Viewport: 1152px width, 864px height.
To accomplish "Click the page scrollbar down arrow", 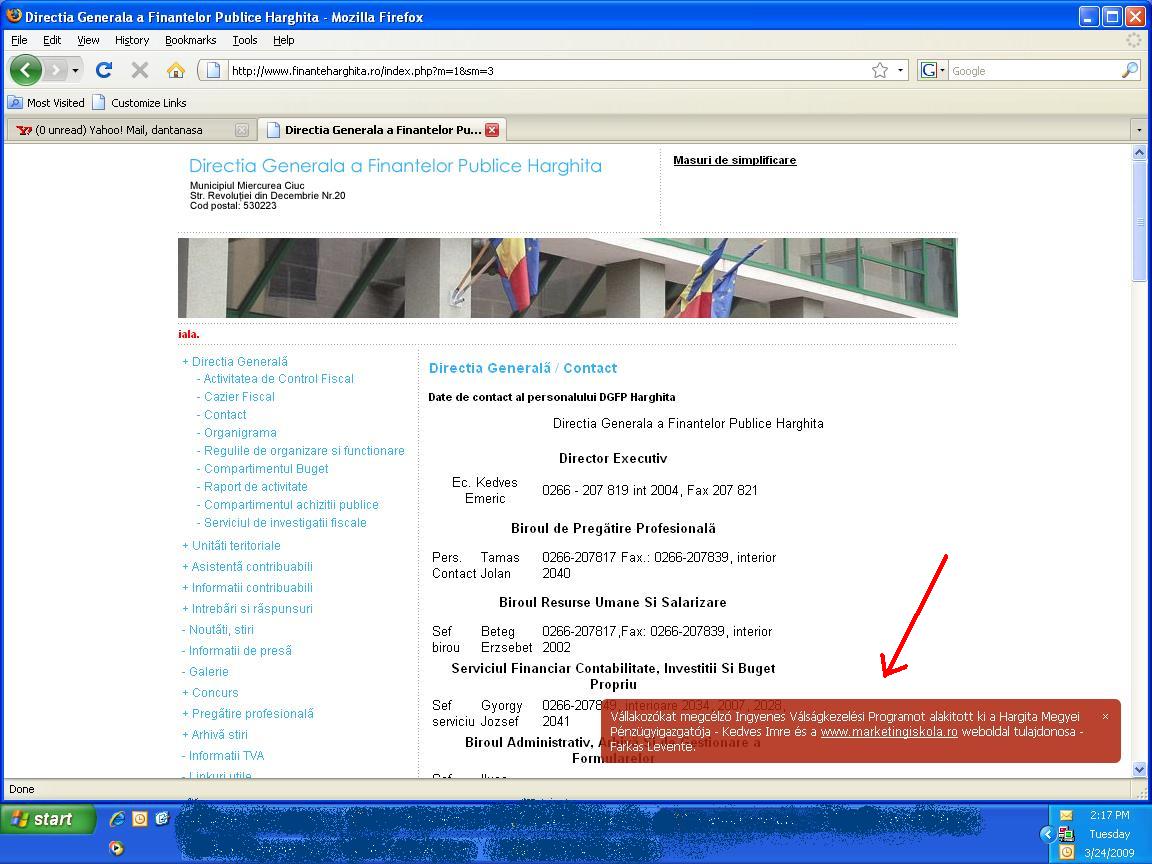I will coord(1140,770).
